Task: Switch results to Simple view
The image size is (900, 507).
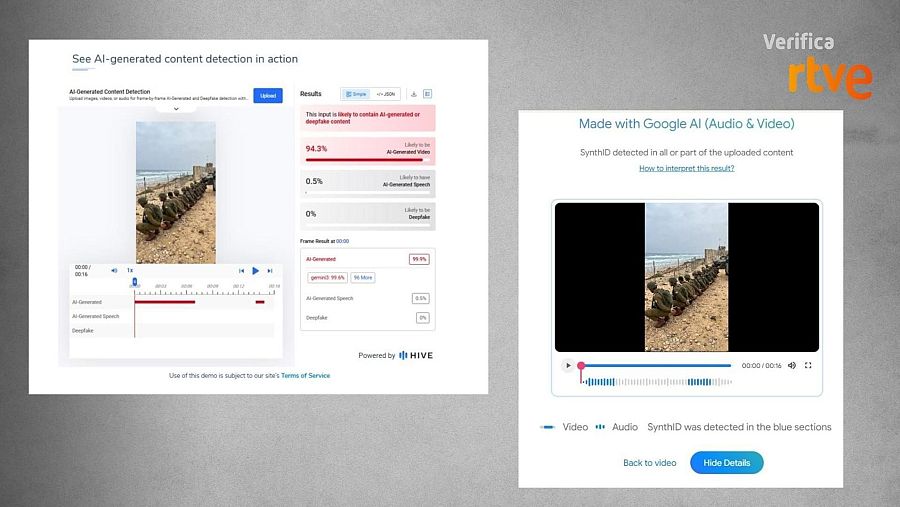Action: tap(356, 94)
